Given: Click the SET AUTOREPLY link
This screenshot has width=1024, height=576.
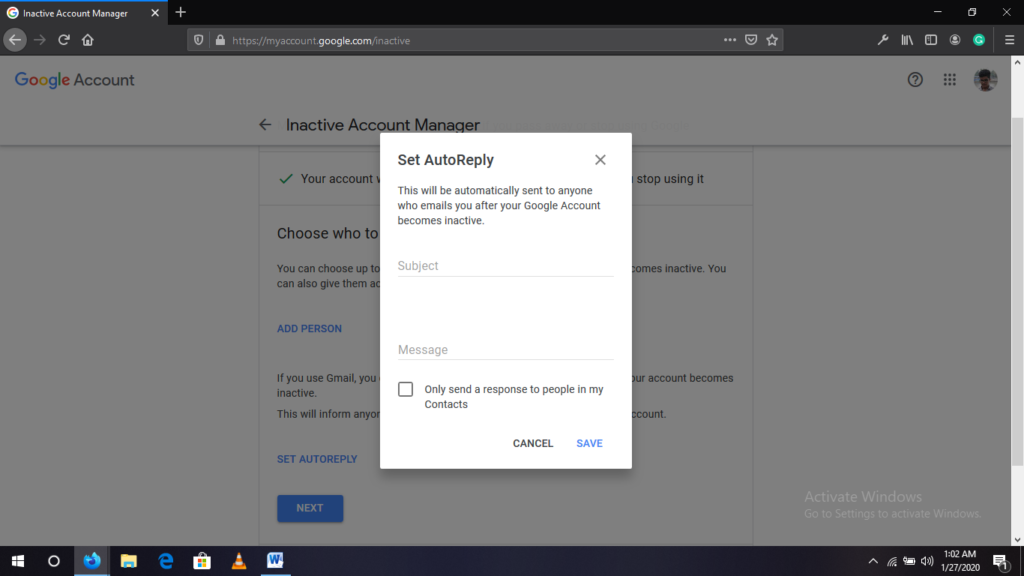Looking at the screenshot, I should pyautogui.click(x=317, y=459).
